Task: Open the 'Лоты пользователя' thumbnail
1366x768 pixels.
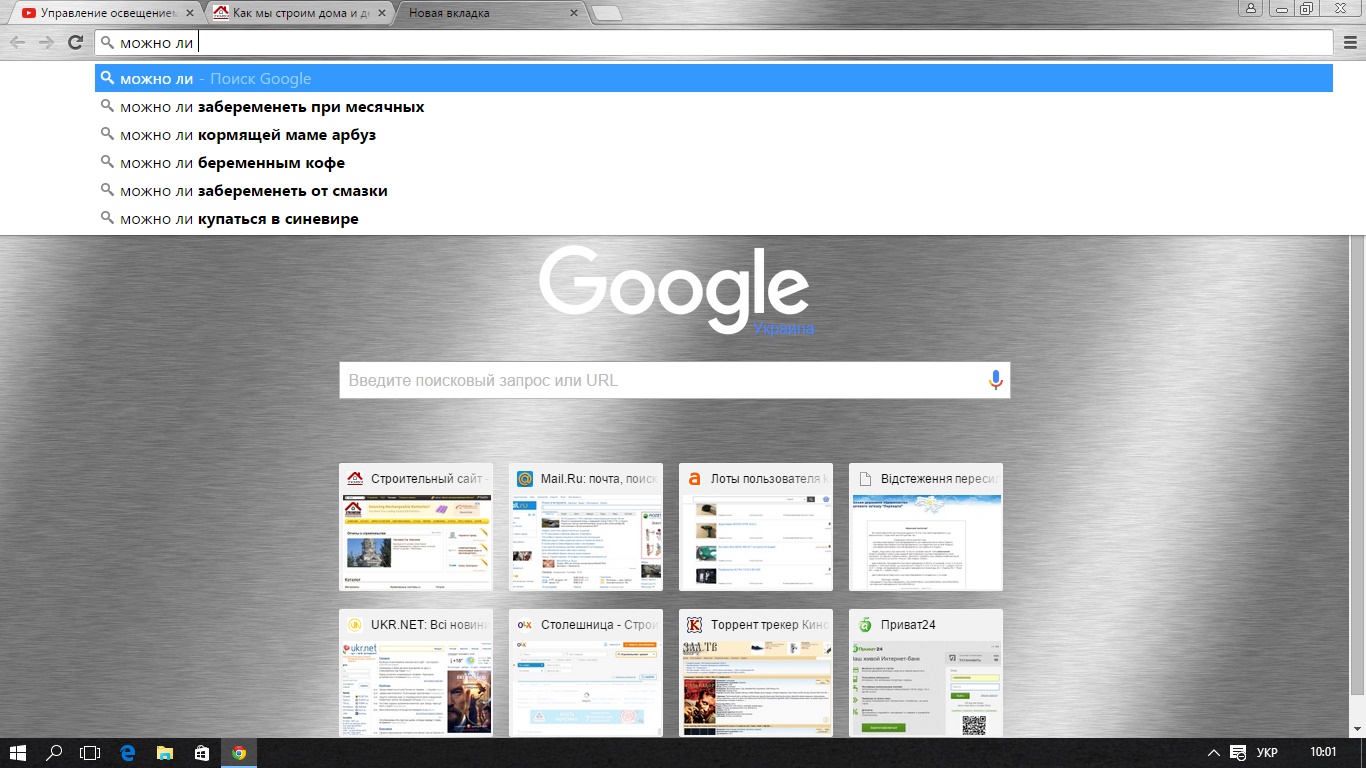Action: (x=756, y=527)
